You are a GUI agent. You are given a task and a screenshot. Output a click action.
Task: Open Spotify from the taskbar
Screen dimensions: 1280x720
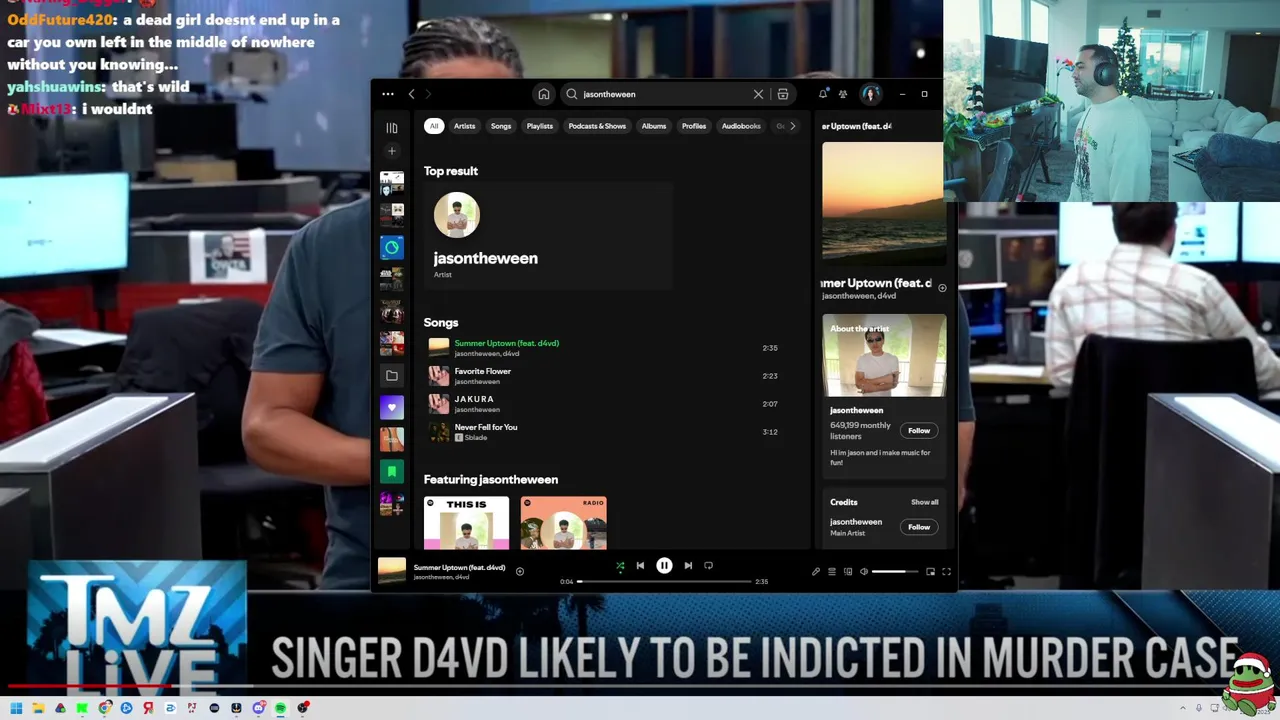[280, 708]
